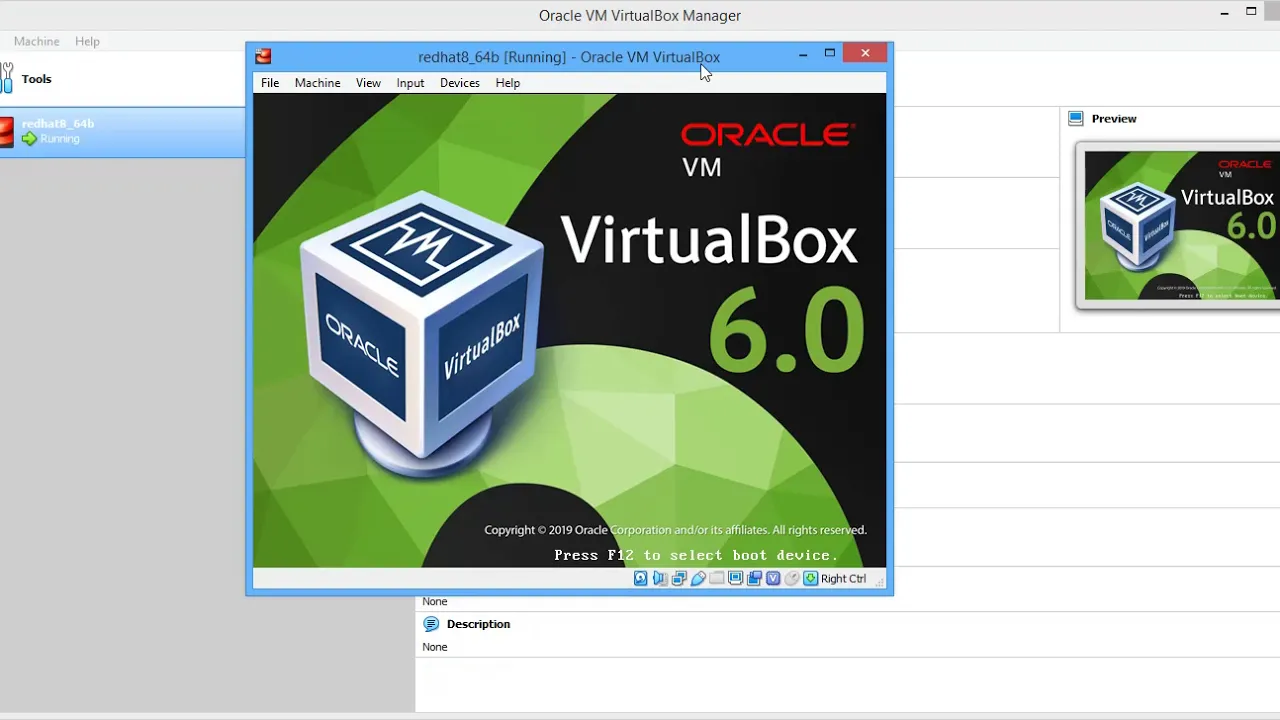This screenshot has width=1280, height=720.
Task: Click 'None' text under Description
Action: point(435,647)
